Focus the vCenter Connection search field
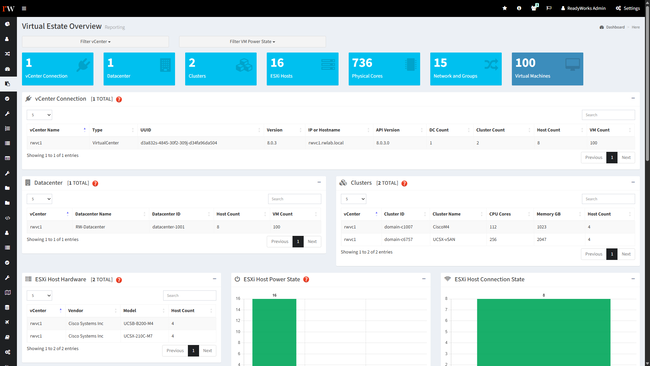The width and height of the screenshot is (650, 366). (608, 115)
